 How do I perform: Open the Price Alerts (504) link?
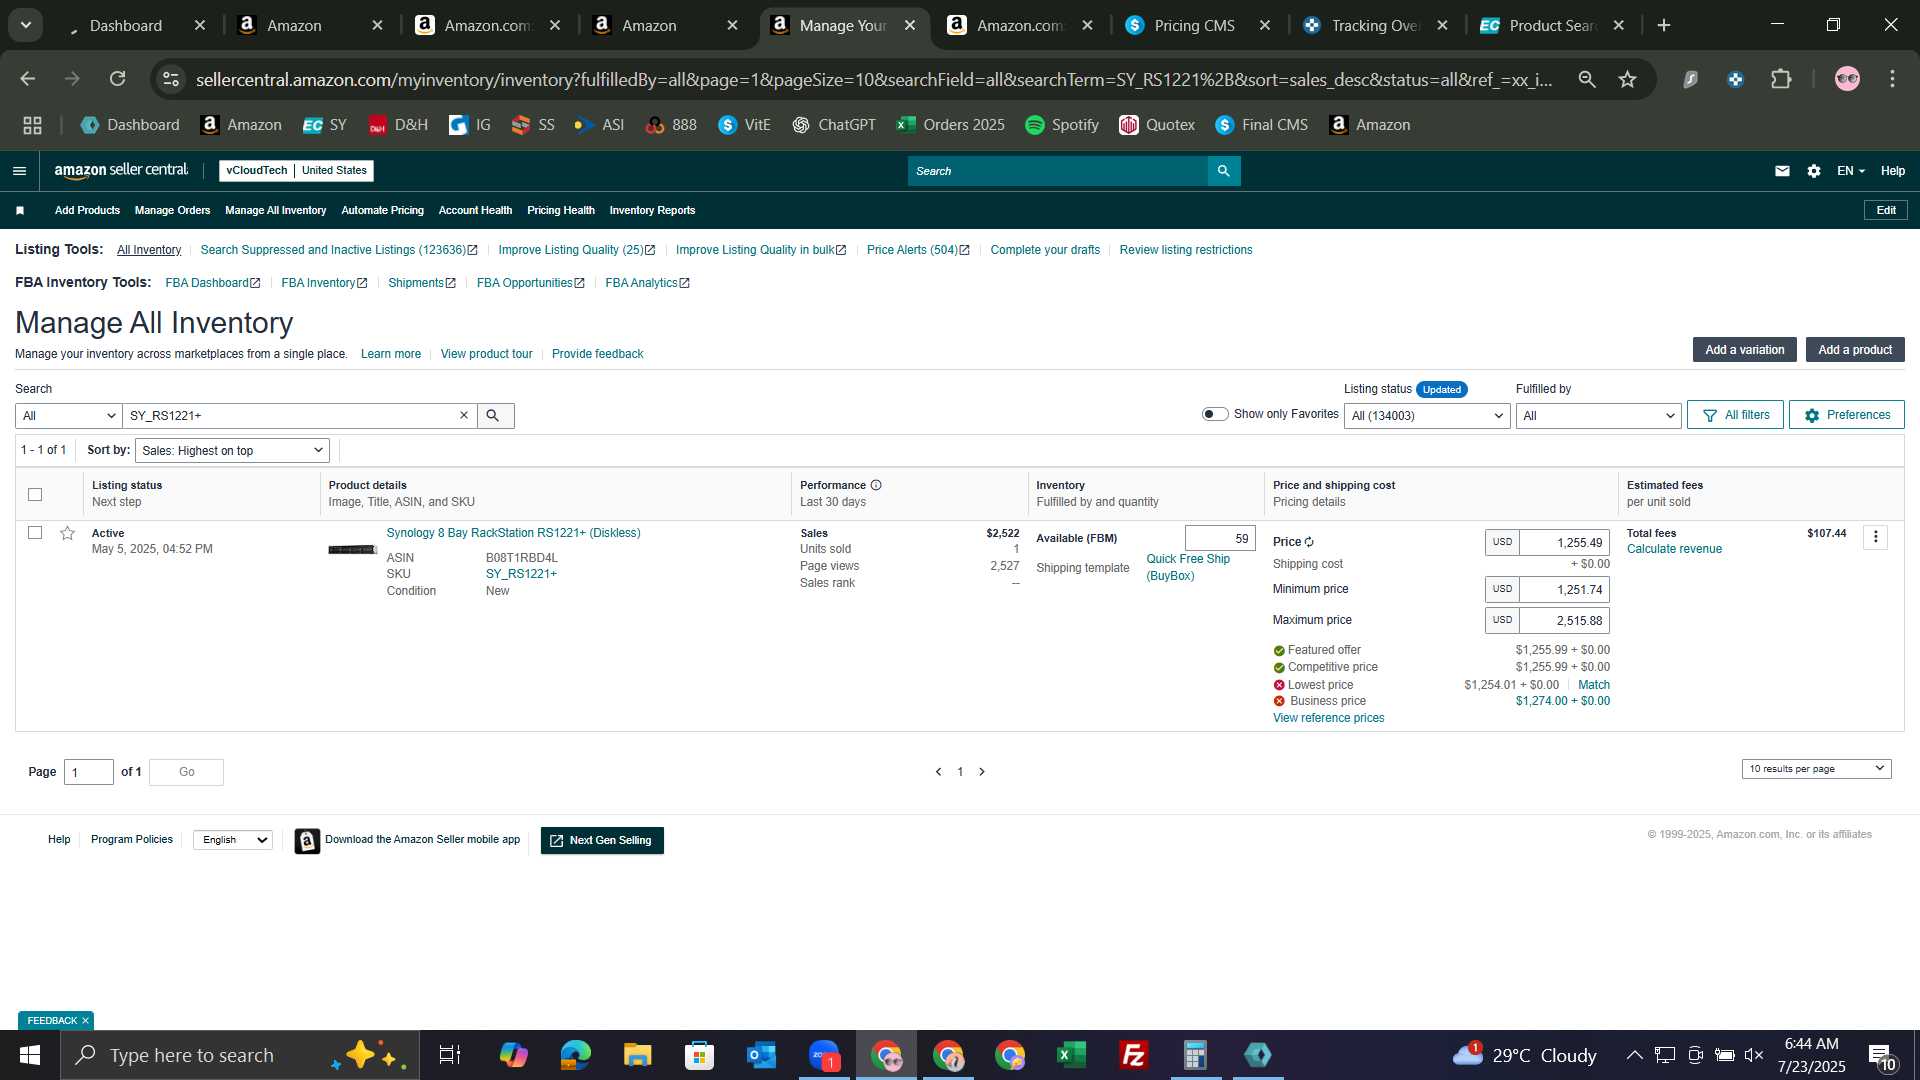(x=918, y=250)
